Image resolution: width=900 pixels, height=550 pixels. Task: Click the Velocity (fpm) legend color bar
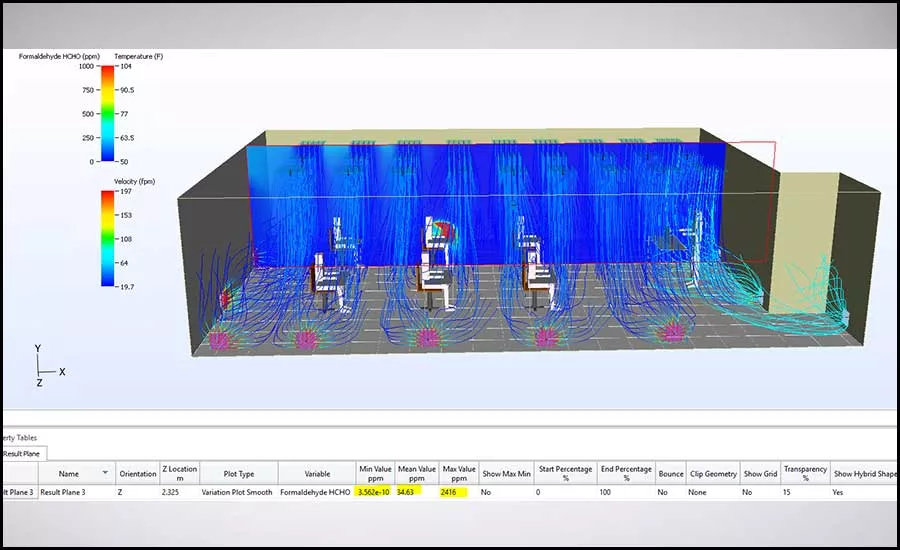click(107, 238)
